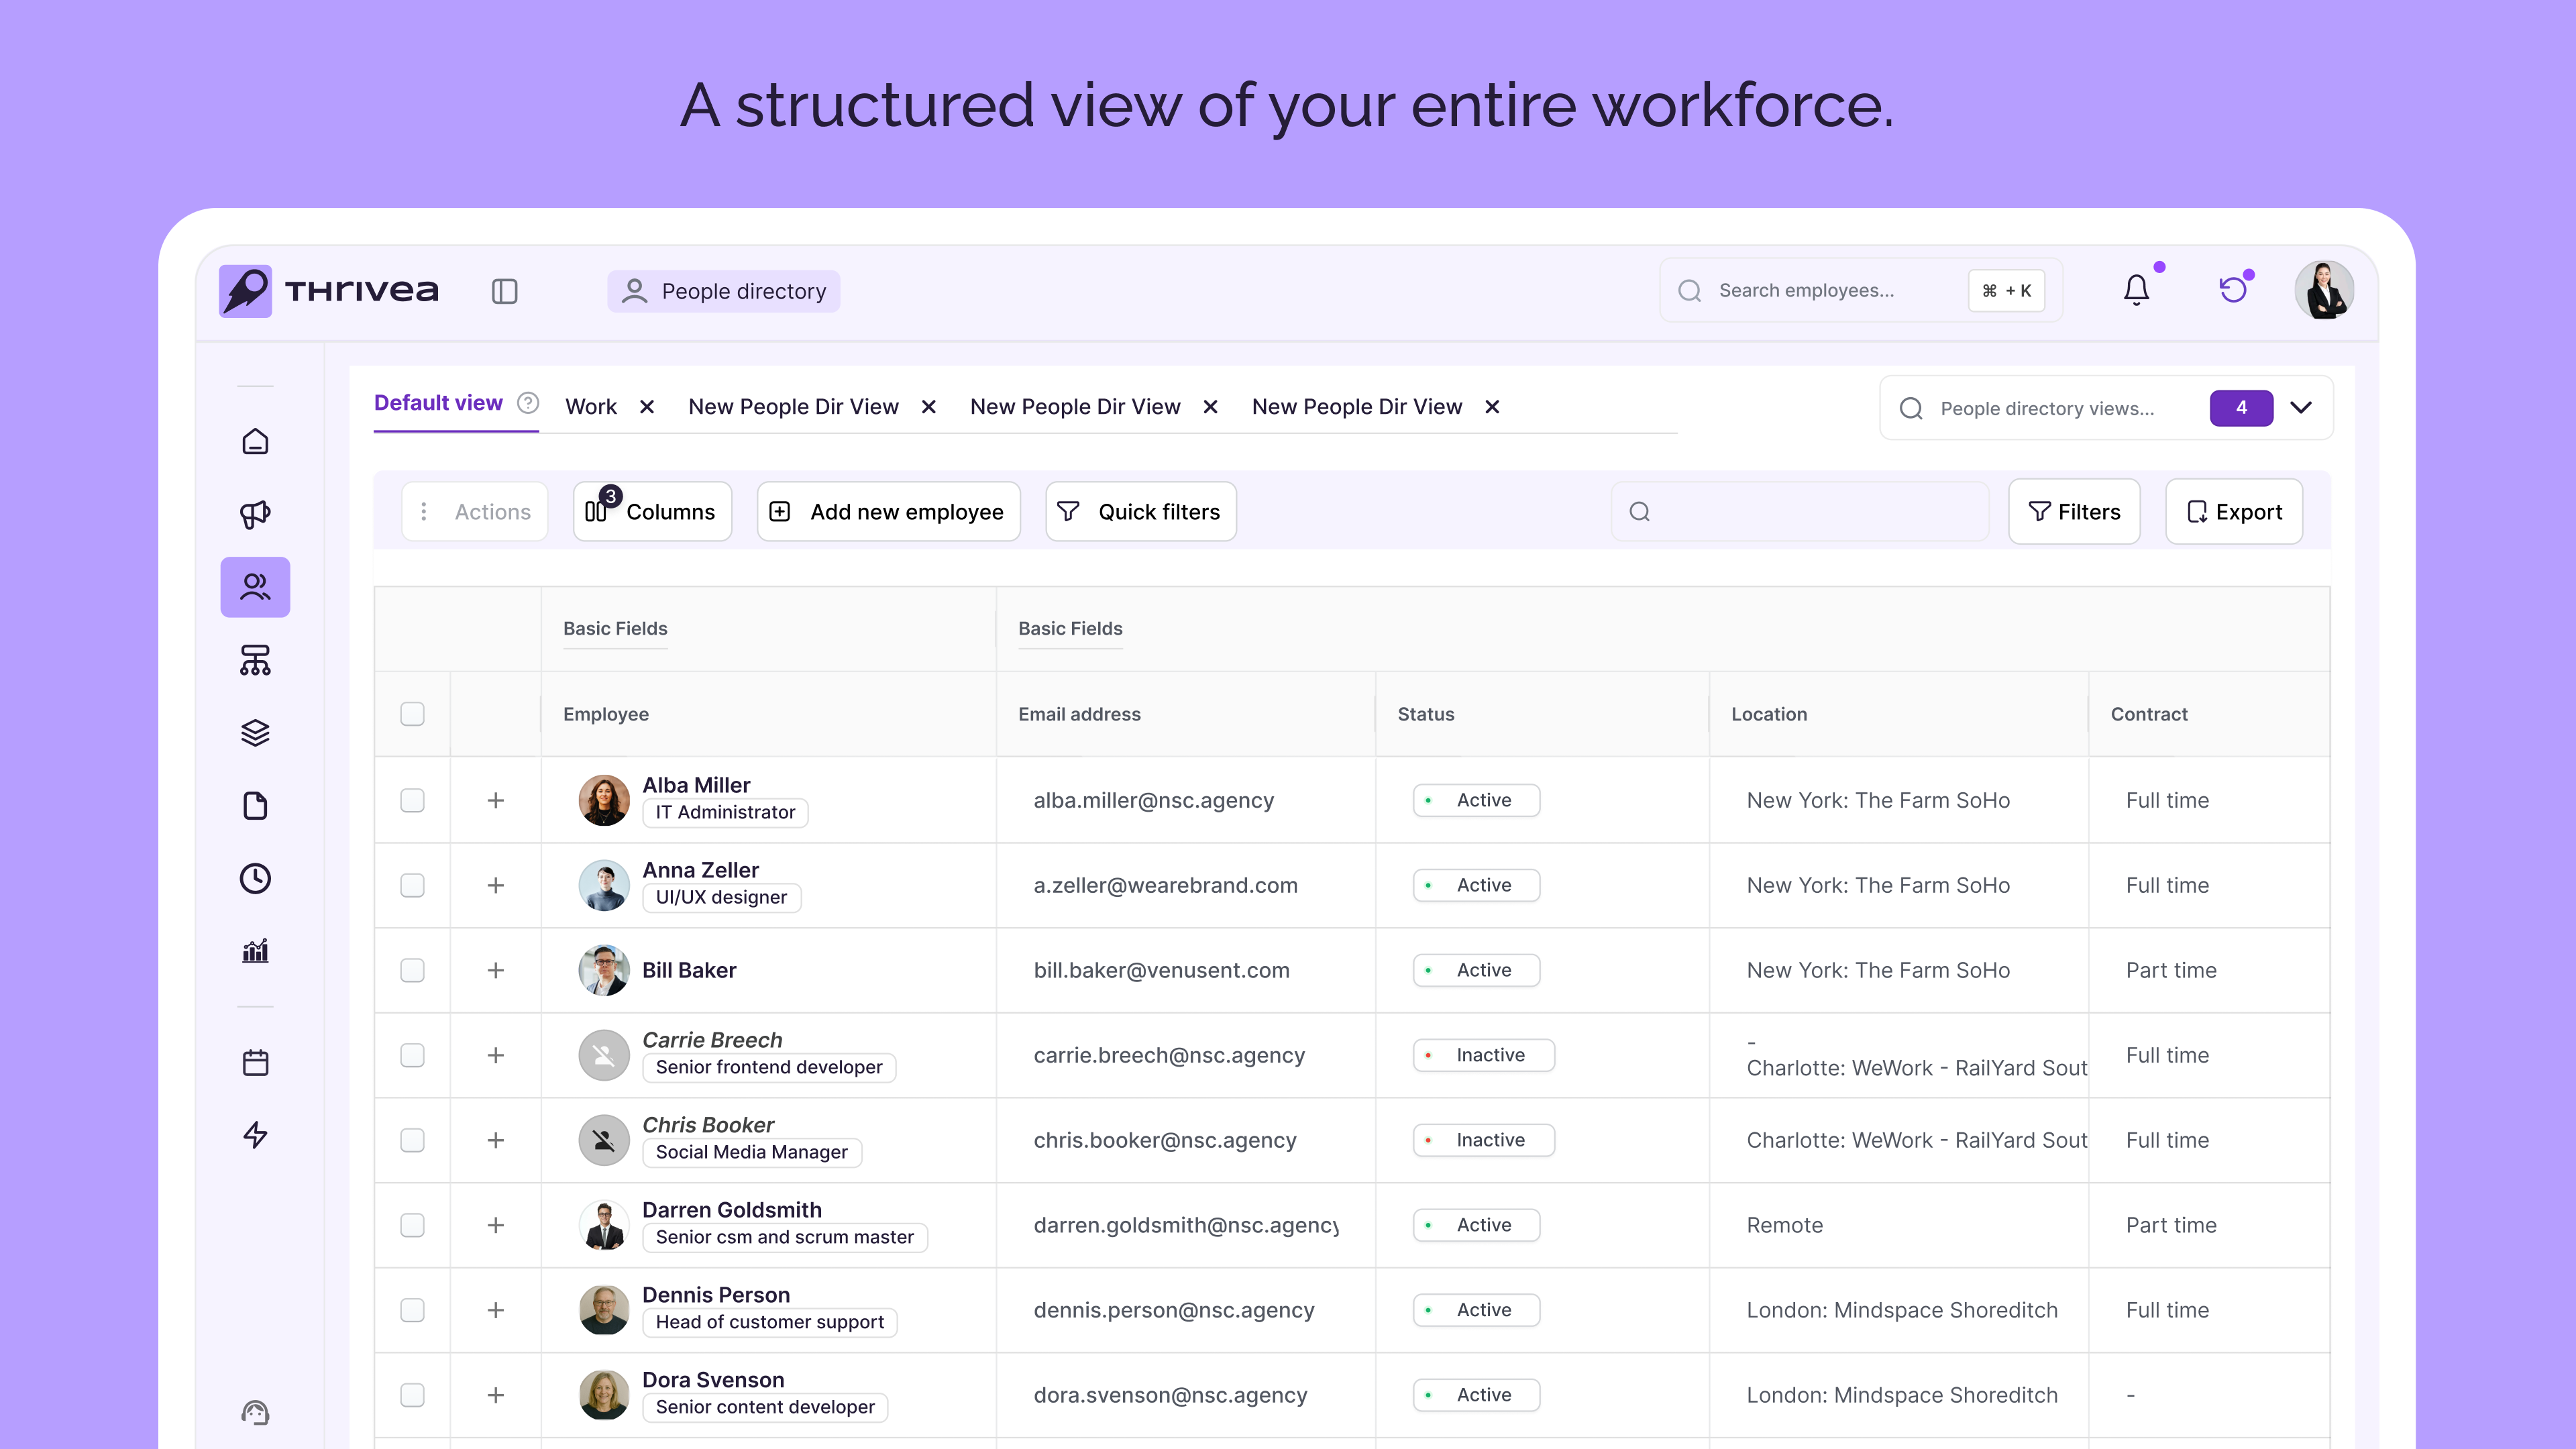Select Alba Miller's row checkbox
The height and width of the screenshot is (1449, 2576).
(x=412, y=800)
